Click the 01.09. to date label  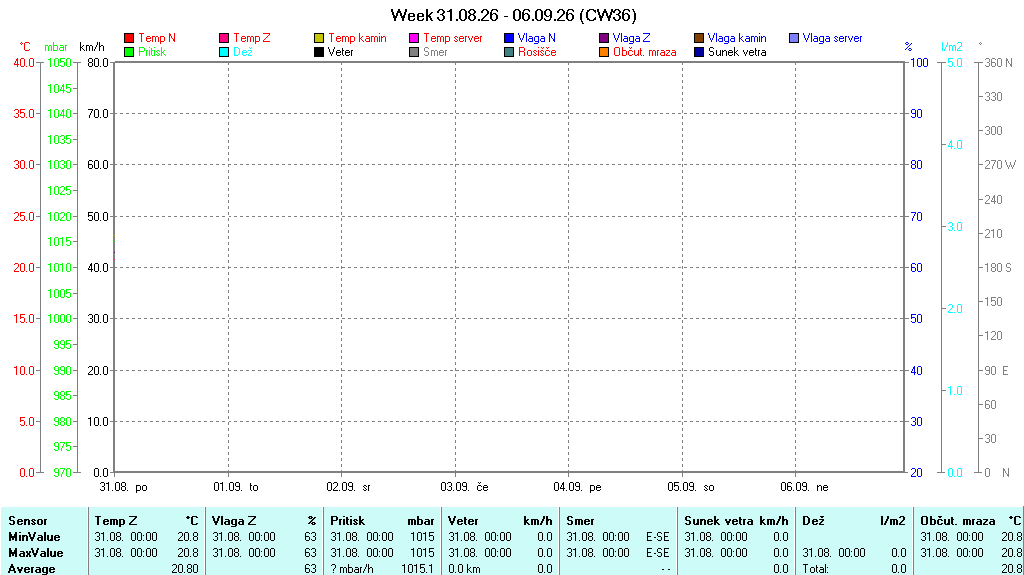pos(236,487)
